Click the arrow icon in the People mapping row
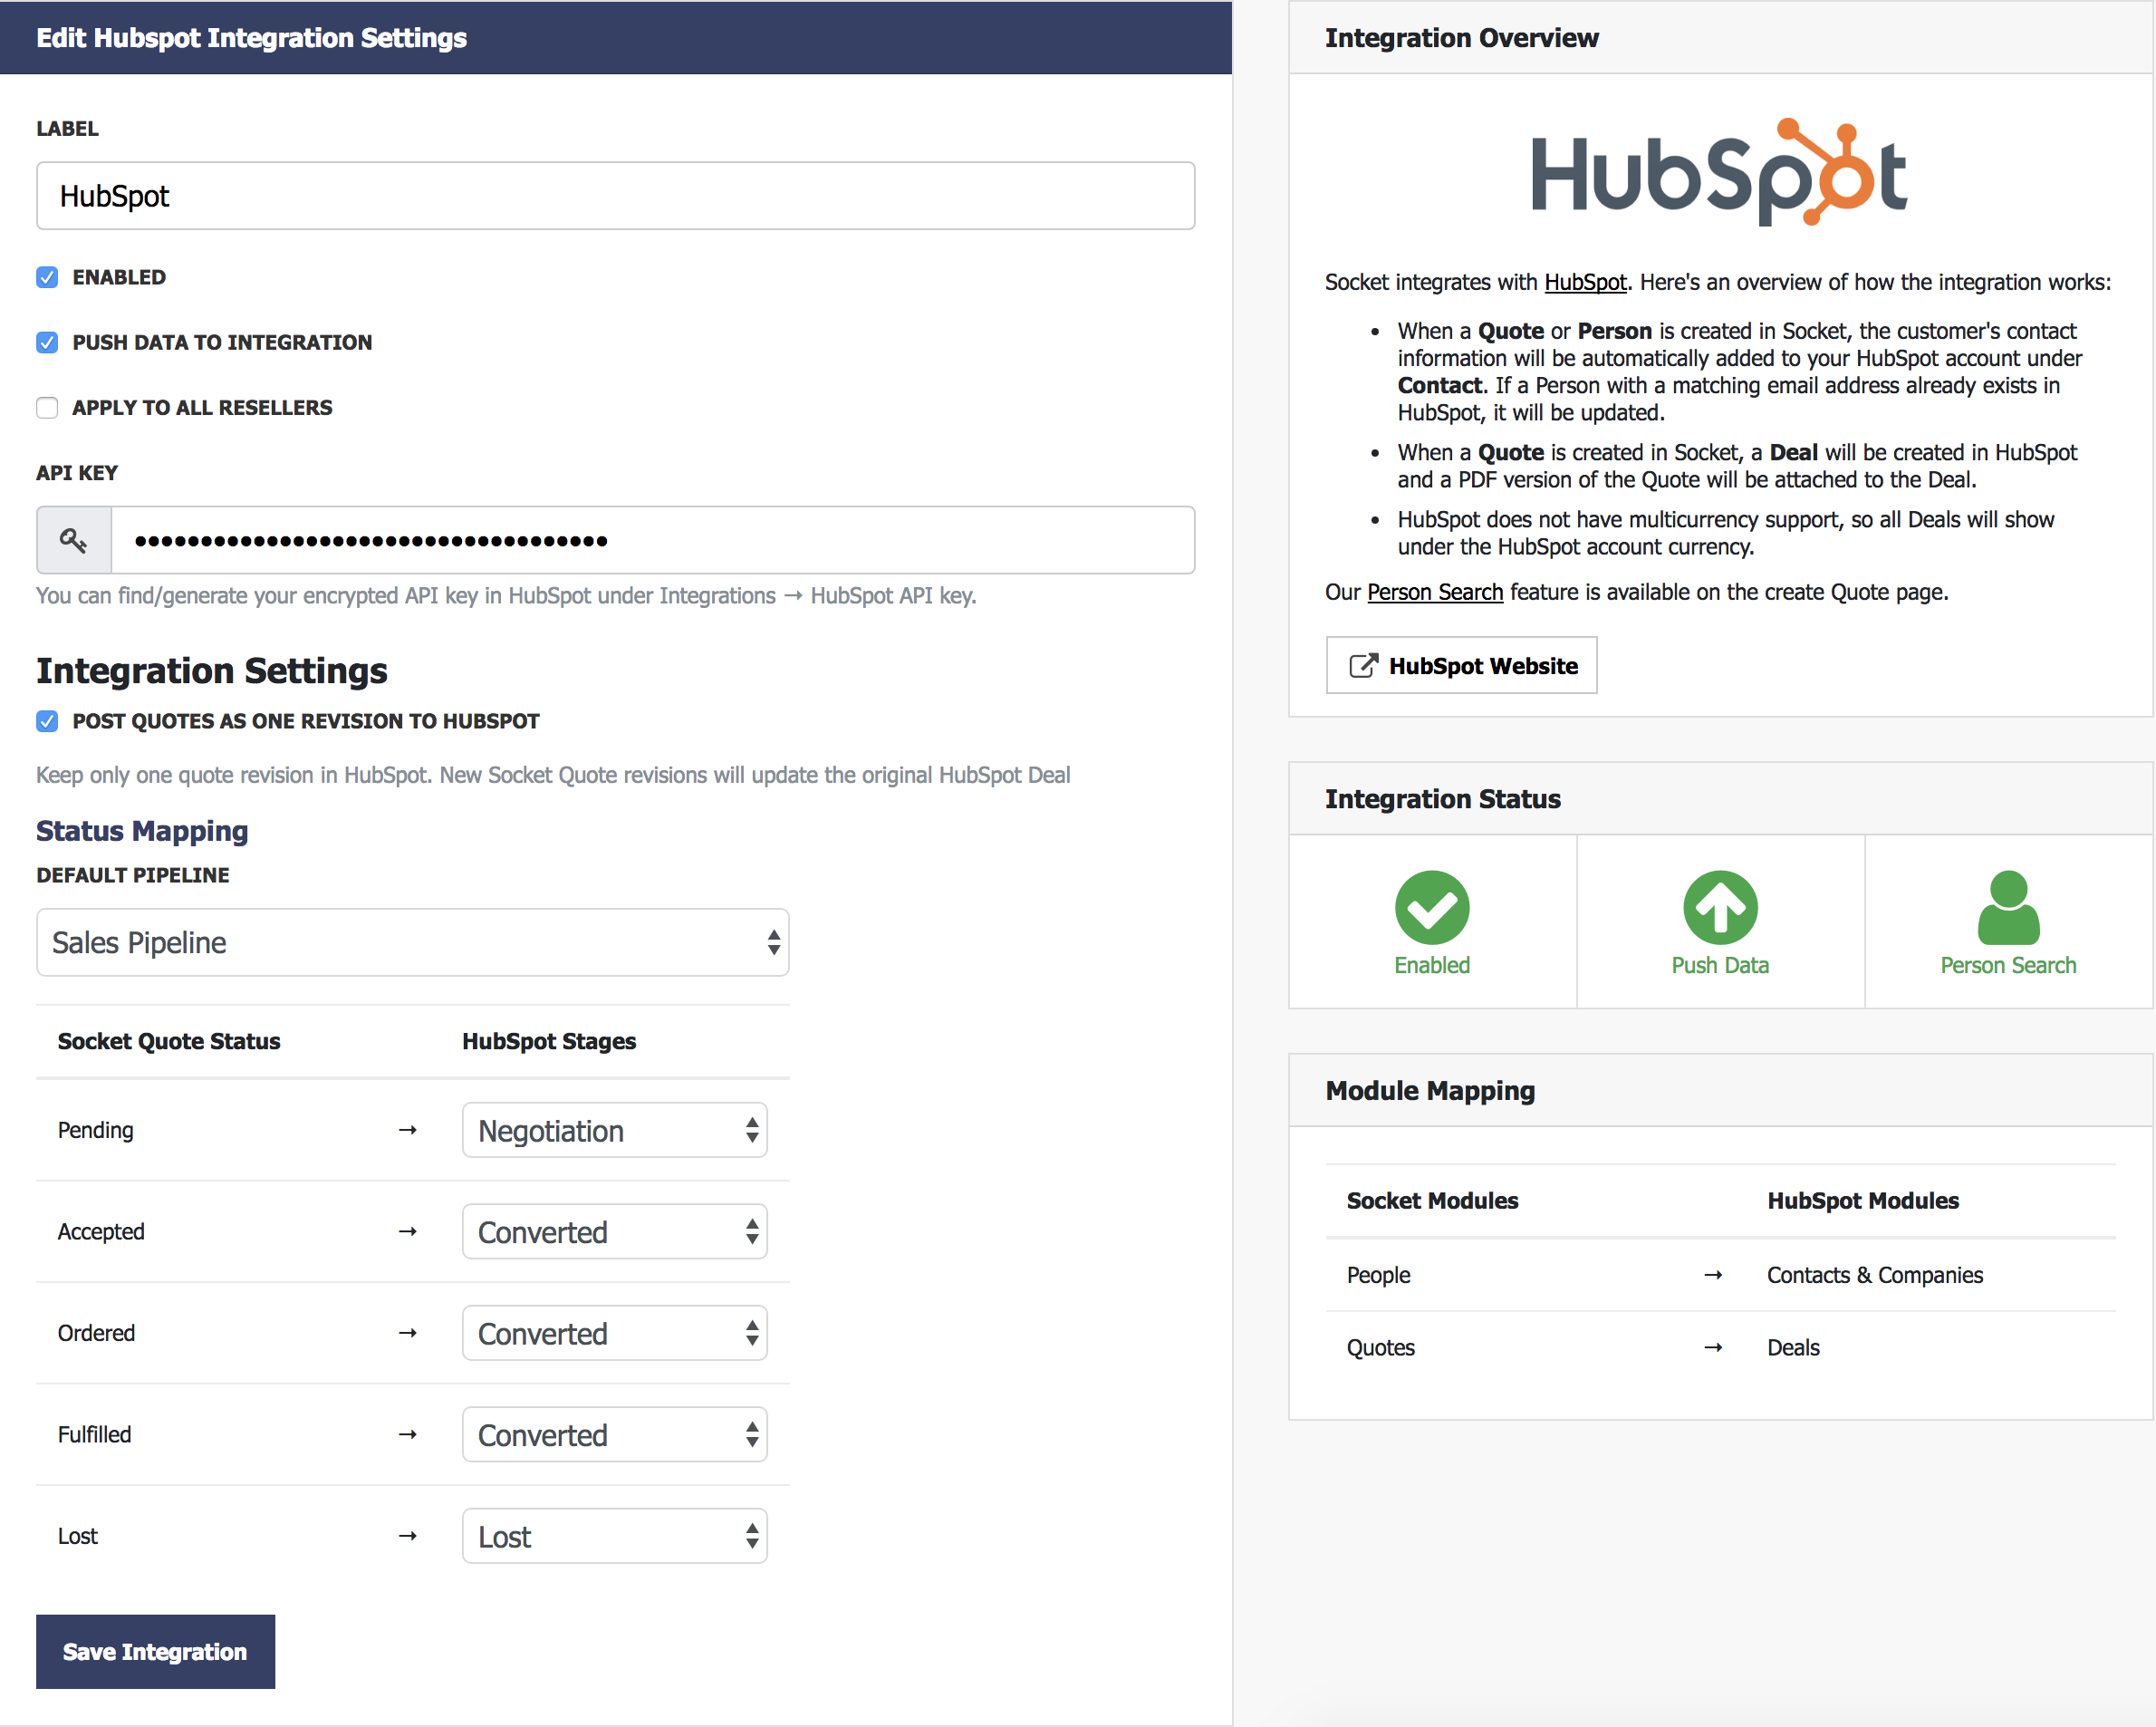Viewport: 2156px width, 1727px height. [1713, 1275]
